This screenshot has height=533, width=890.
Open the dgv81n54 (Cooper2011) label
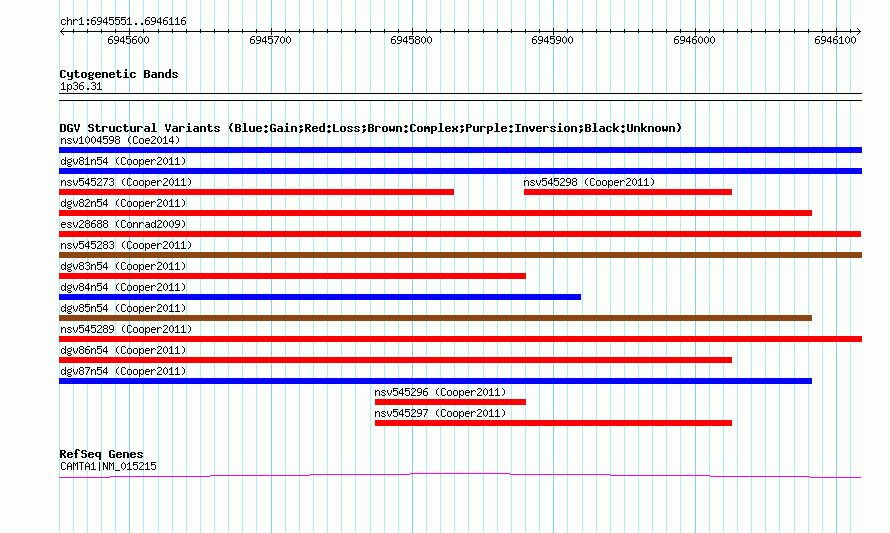123,161
